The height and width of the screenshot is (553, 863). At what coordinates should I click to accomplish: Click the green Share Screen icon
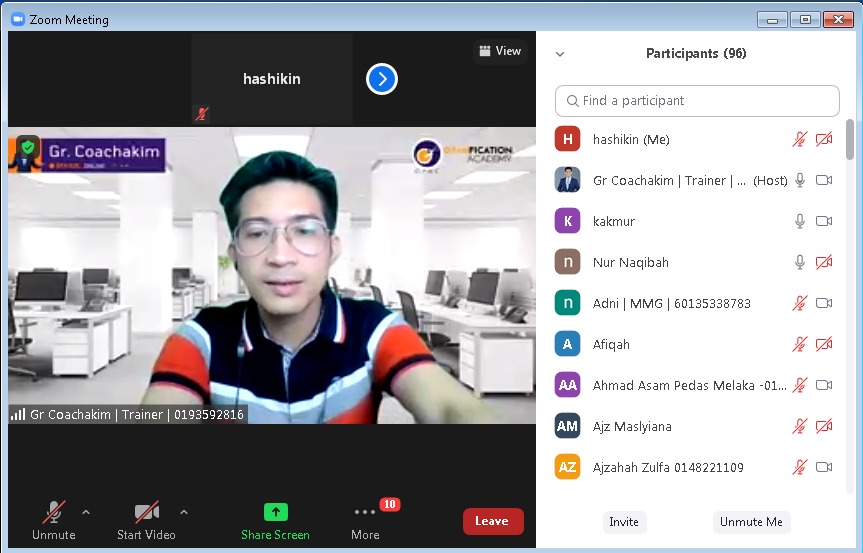coord(276,512)
